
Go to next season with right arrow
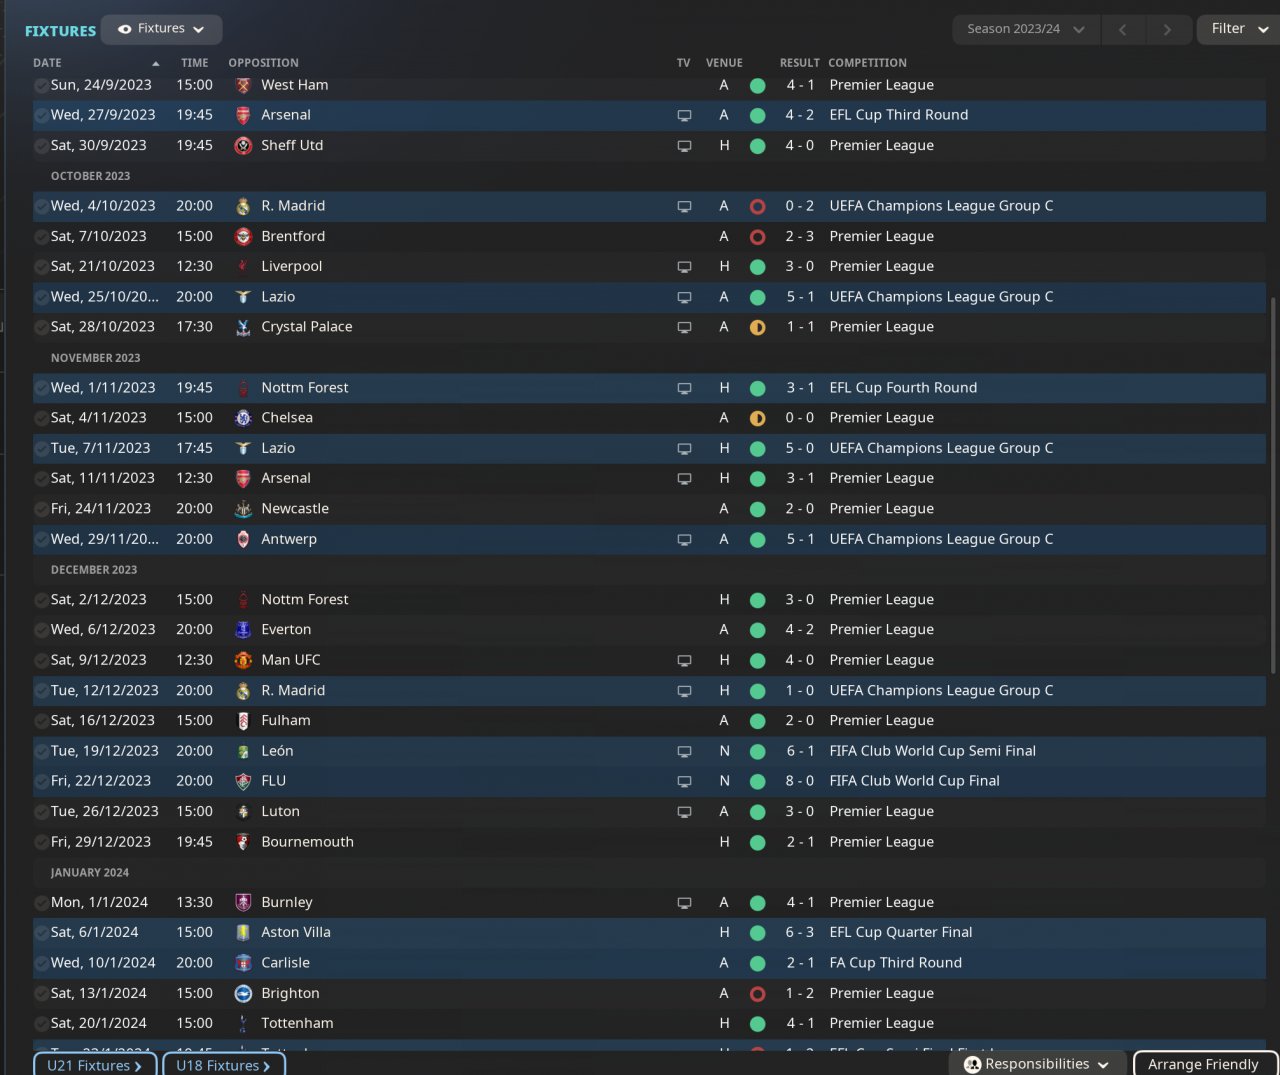pyautogui.click(x=1167, y=29)
